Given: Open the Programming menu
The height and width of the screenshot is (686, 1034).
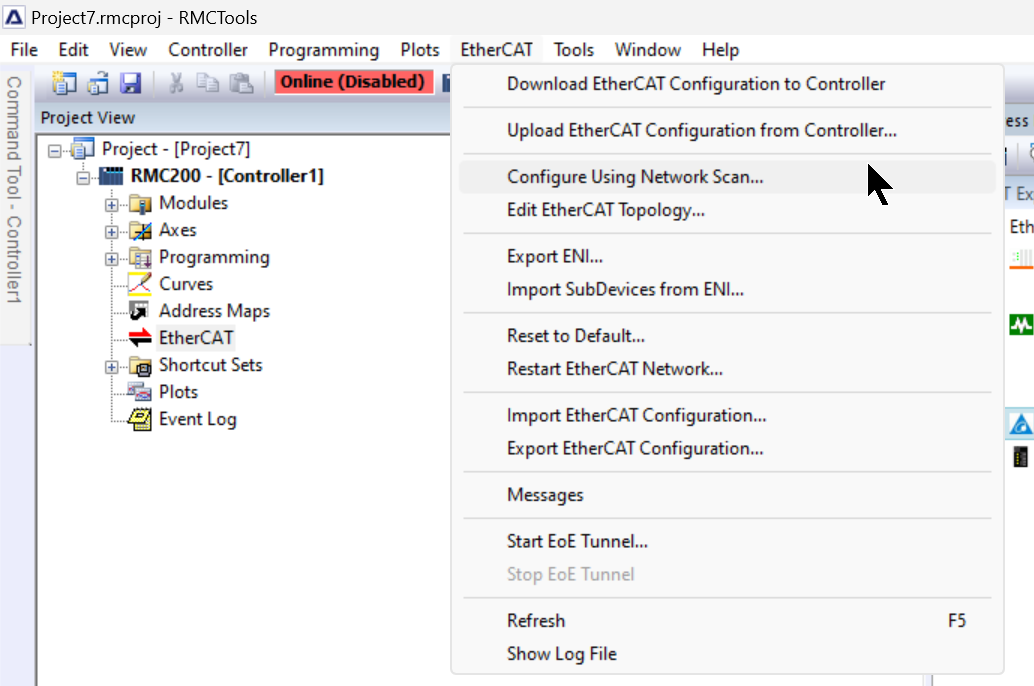Looking at the screenshot, I should [324, 50].
